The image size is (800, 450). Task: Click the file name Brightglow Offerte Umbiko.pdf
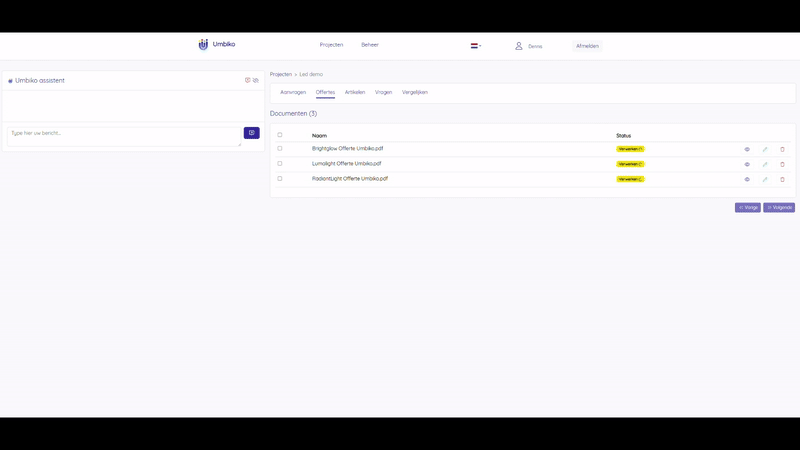(347, 148)
